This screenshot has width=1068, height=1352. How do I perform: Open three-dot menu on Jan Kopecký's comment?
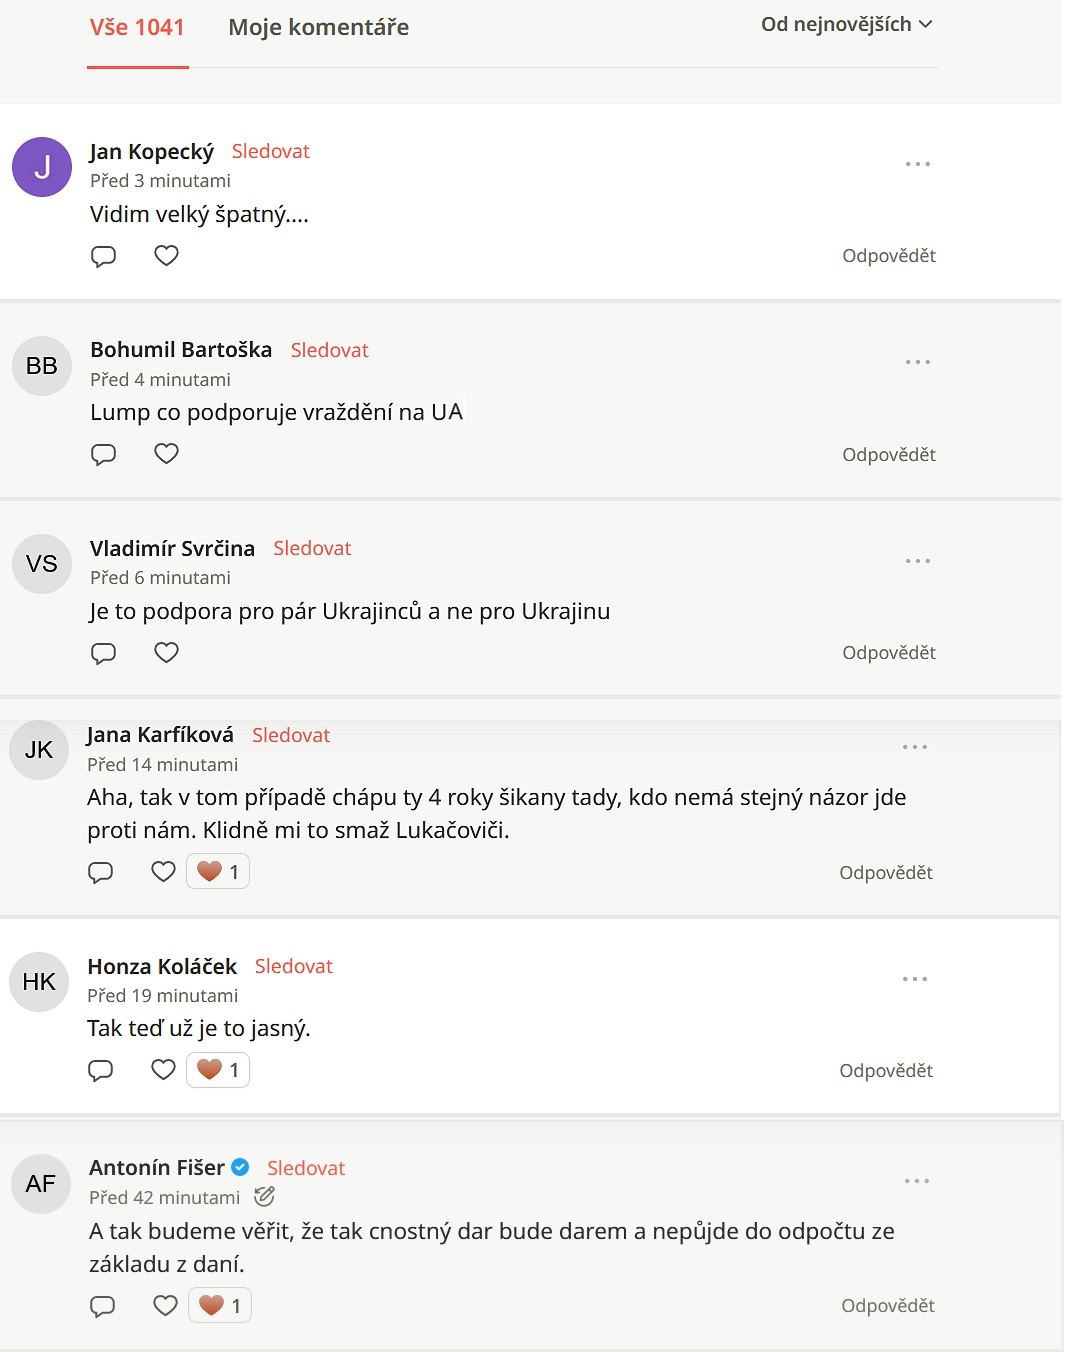pos(917,164)
